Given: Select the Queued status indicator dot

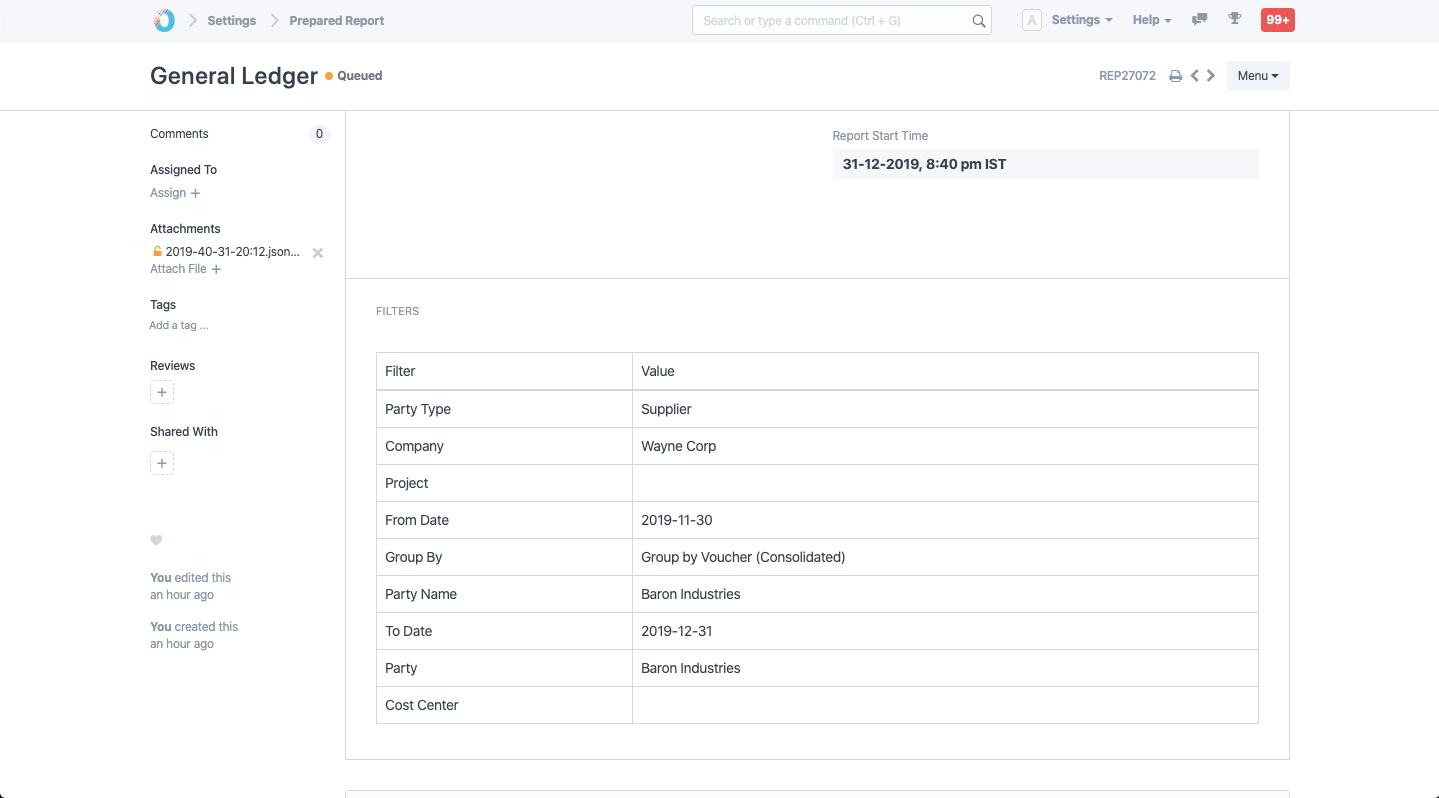Looking at the screenshot, I should tap(327, 75).
